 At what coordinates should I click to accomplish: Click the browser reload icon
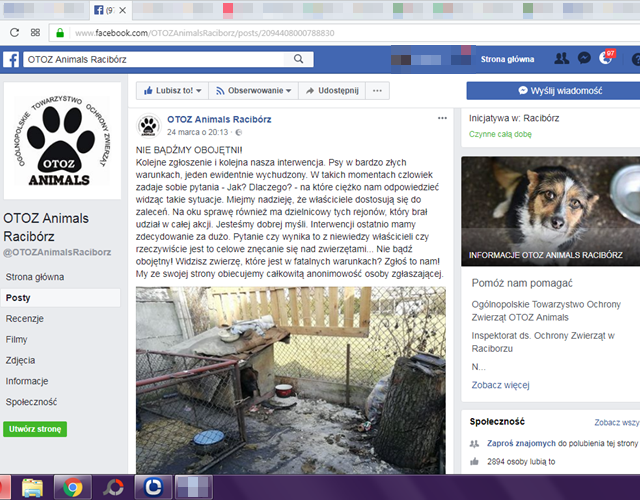(x=14, y=33)
